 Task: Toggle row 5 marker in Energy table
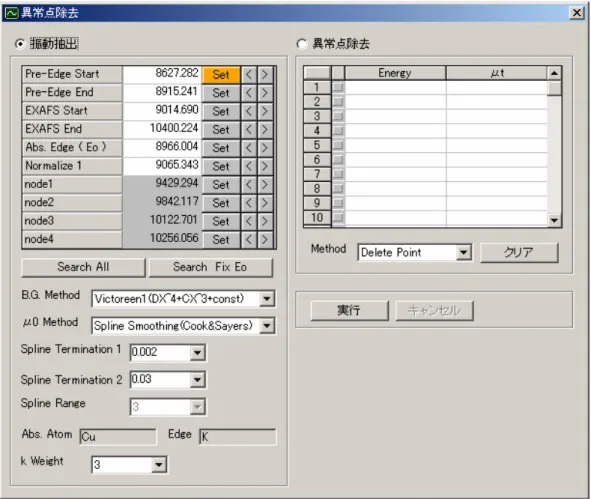[x=338, y=145]
